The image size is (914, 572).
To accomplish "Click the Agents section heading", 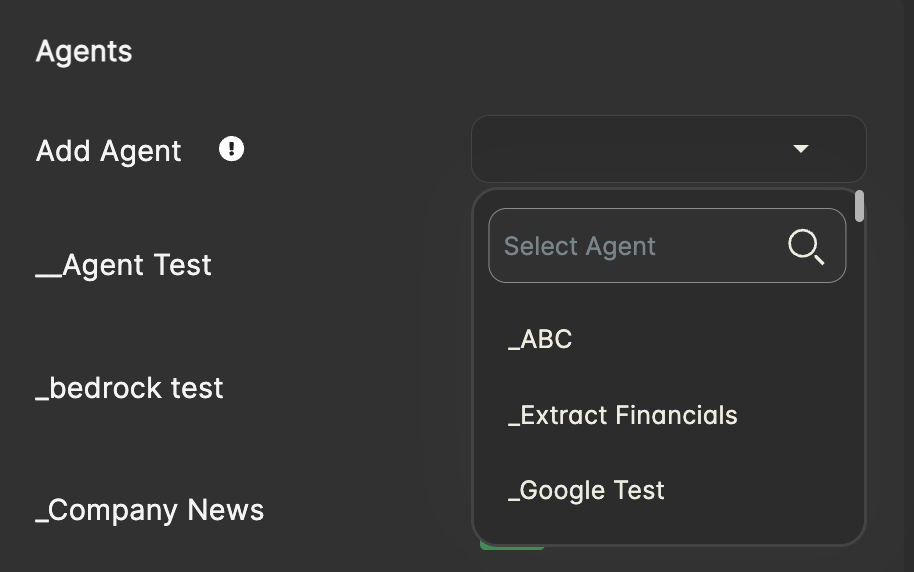I will pyautogui.click(x=84, y=51).
